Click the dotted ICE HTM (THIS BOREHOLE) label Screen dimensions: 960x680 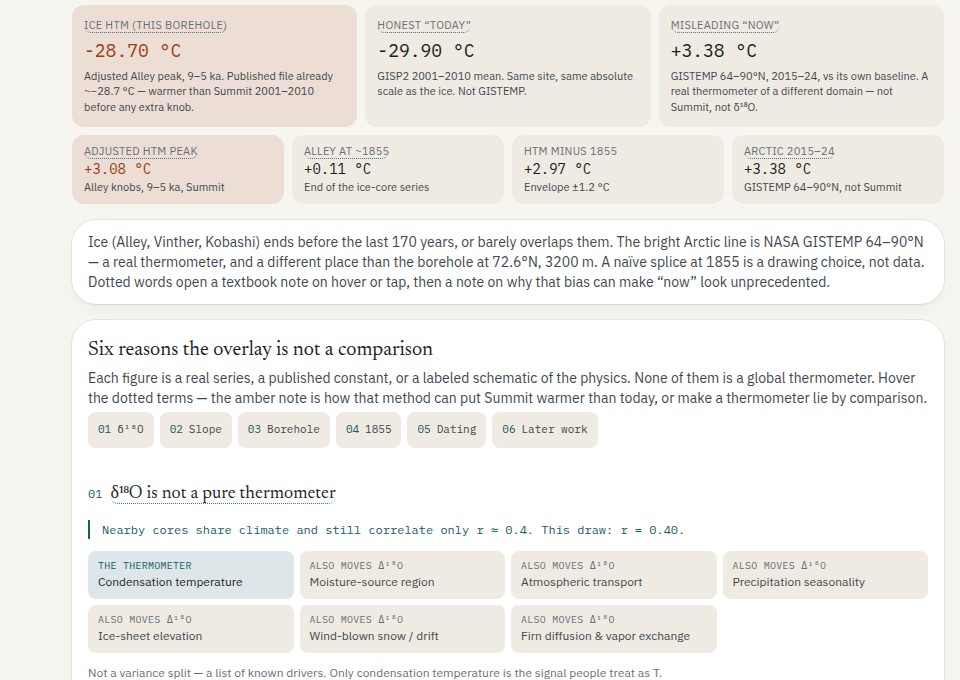[155, 26]
